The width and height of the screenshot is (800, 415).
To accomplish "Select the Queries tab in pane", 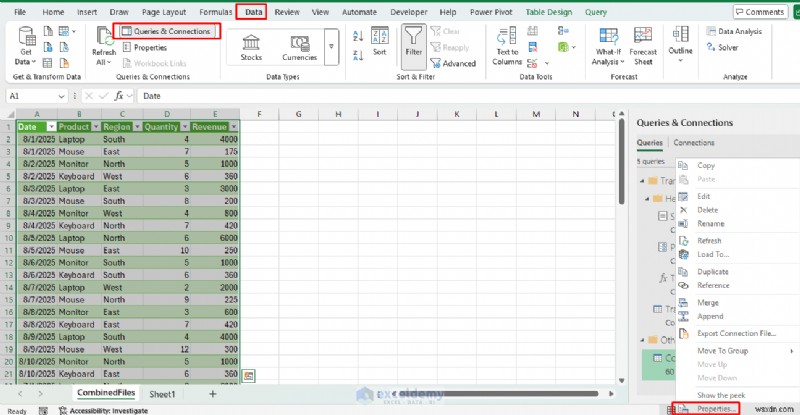I will (649, 143).
